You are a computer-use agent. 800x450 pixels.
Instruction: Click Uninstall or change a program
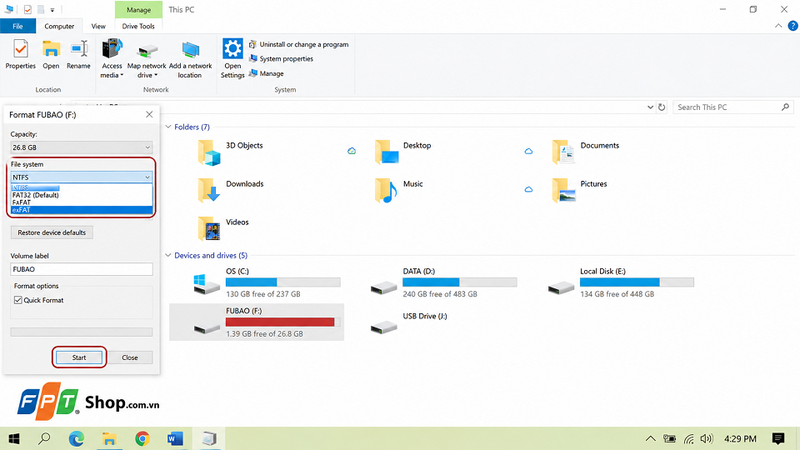click(299, 44)
